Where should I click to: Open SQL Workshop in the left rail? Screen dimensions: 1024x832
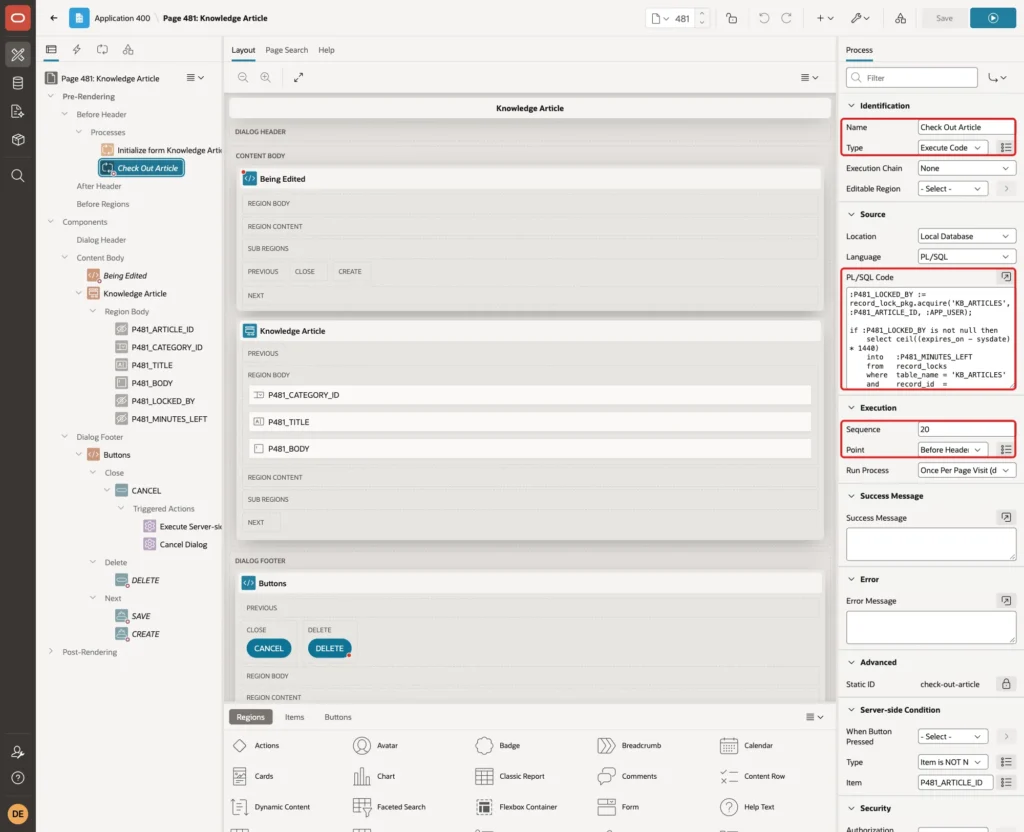18,83
